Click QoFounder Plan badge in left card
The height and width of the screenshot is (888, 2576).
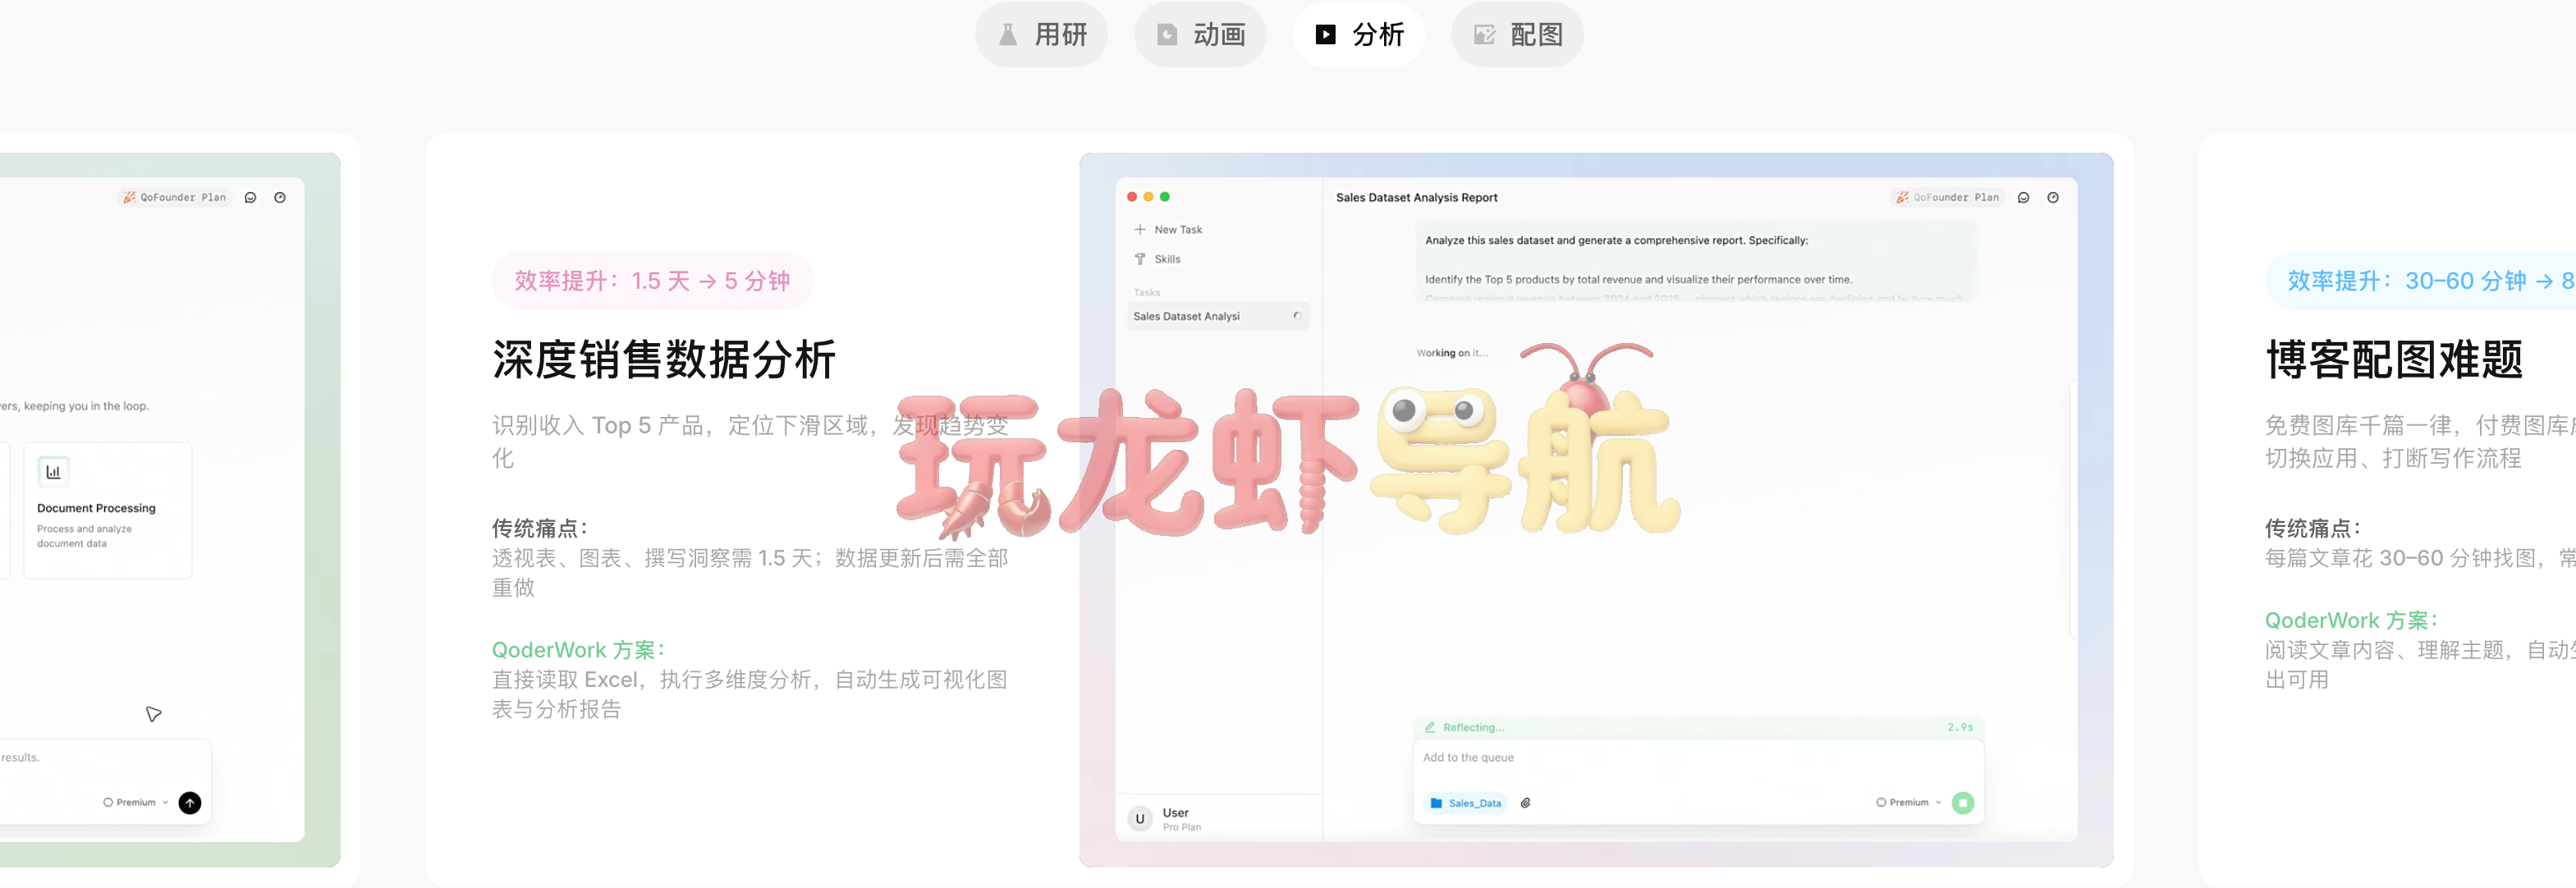point(174,198)
